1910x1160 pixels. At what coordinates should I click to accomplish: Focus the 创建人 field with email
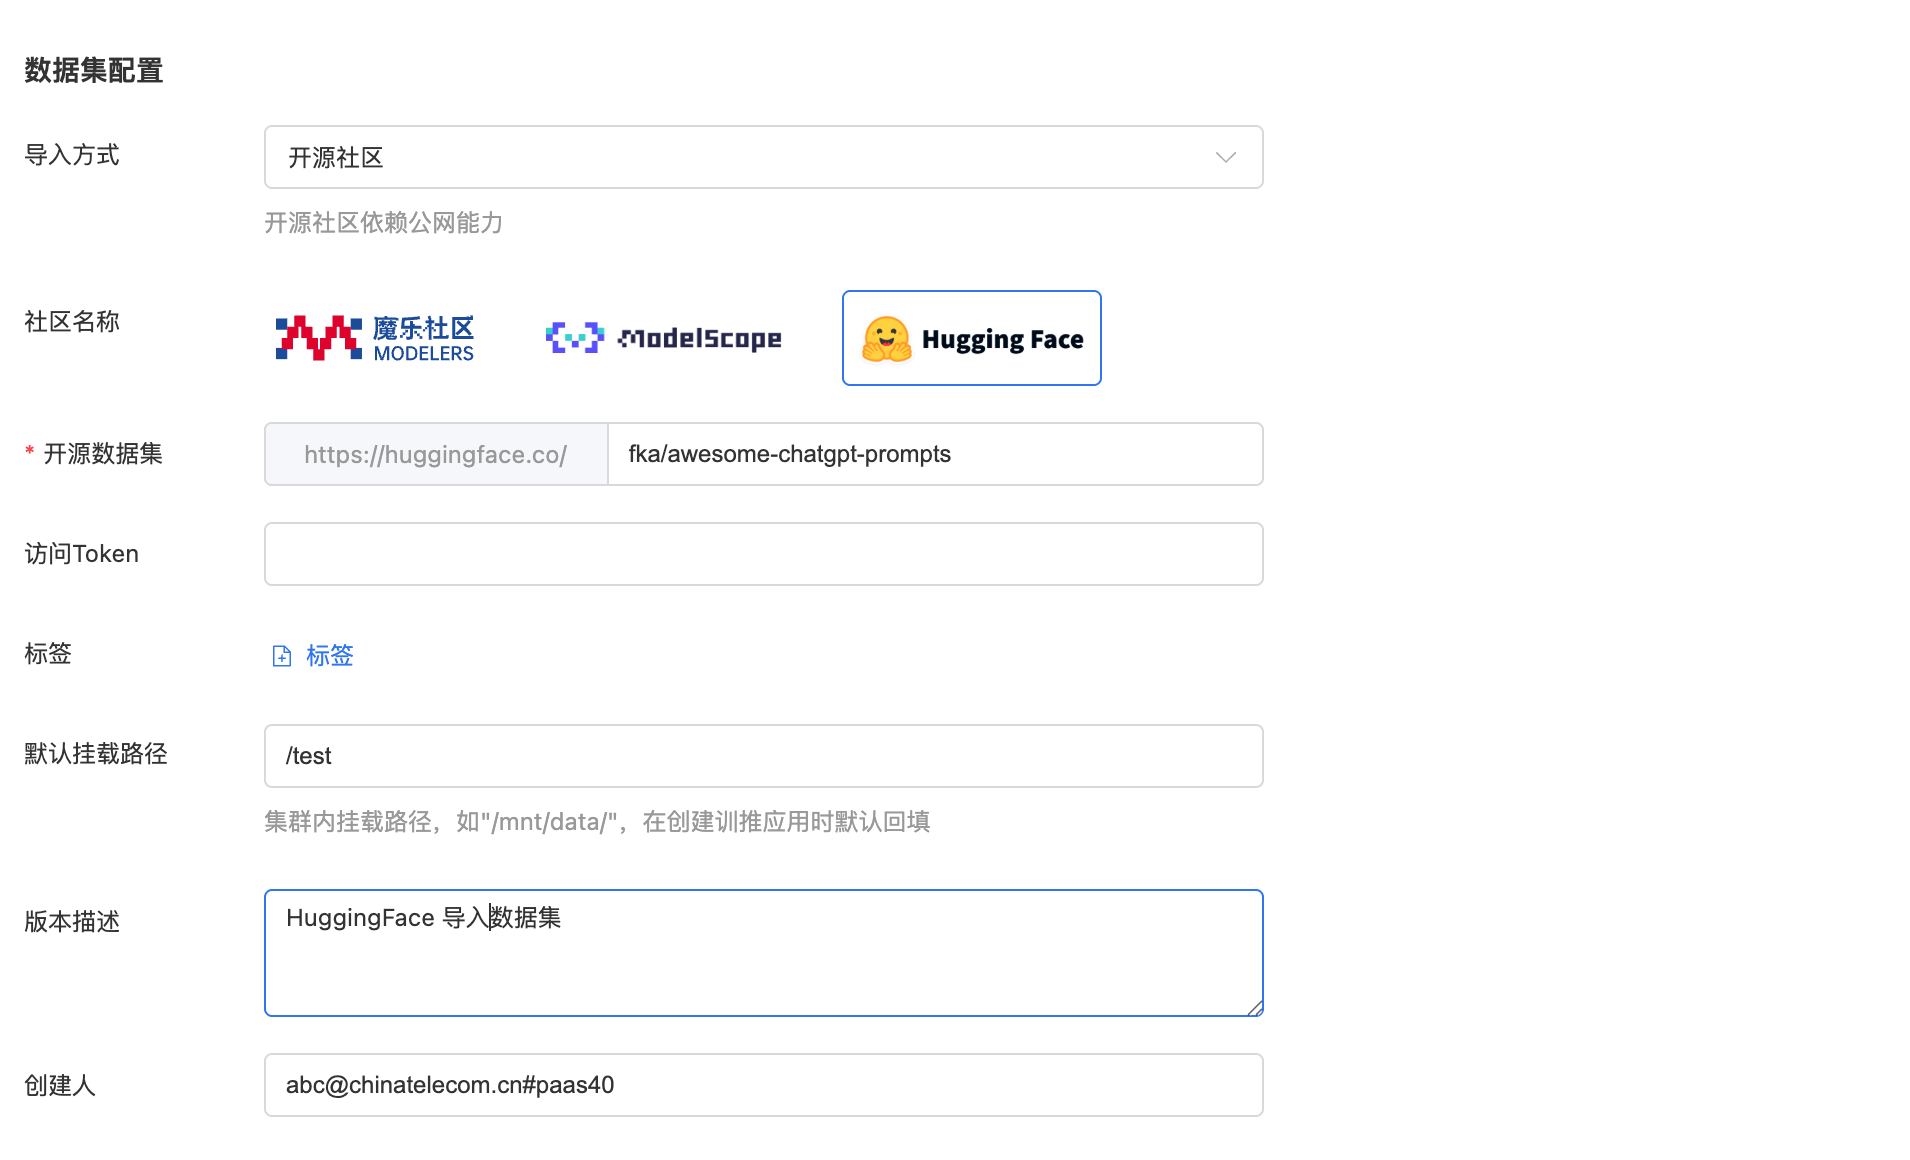pyautogui.click(x=763, y=1085)
